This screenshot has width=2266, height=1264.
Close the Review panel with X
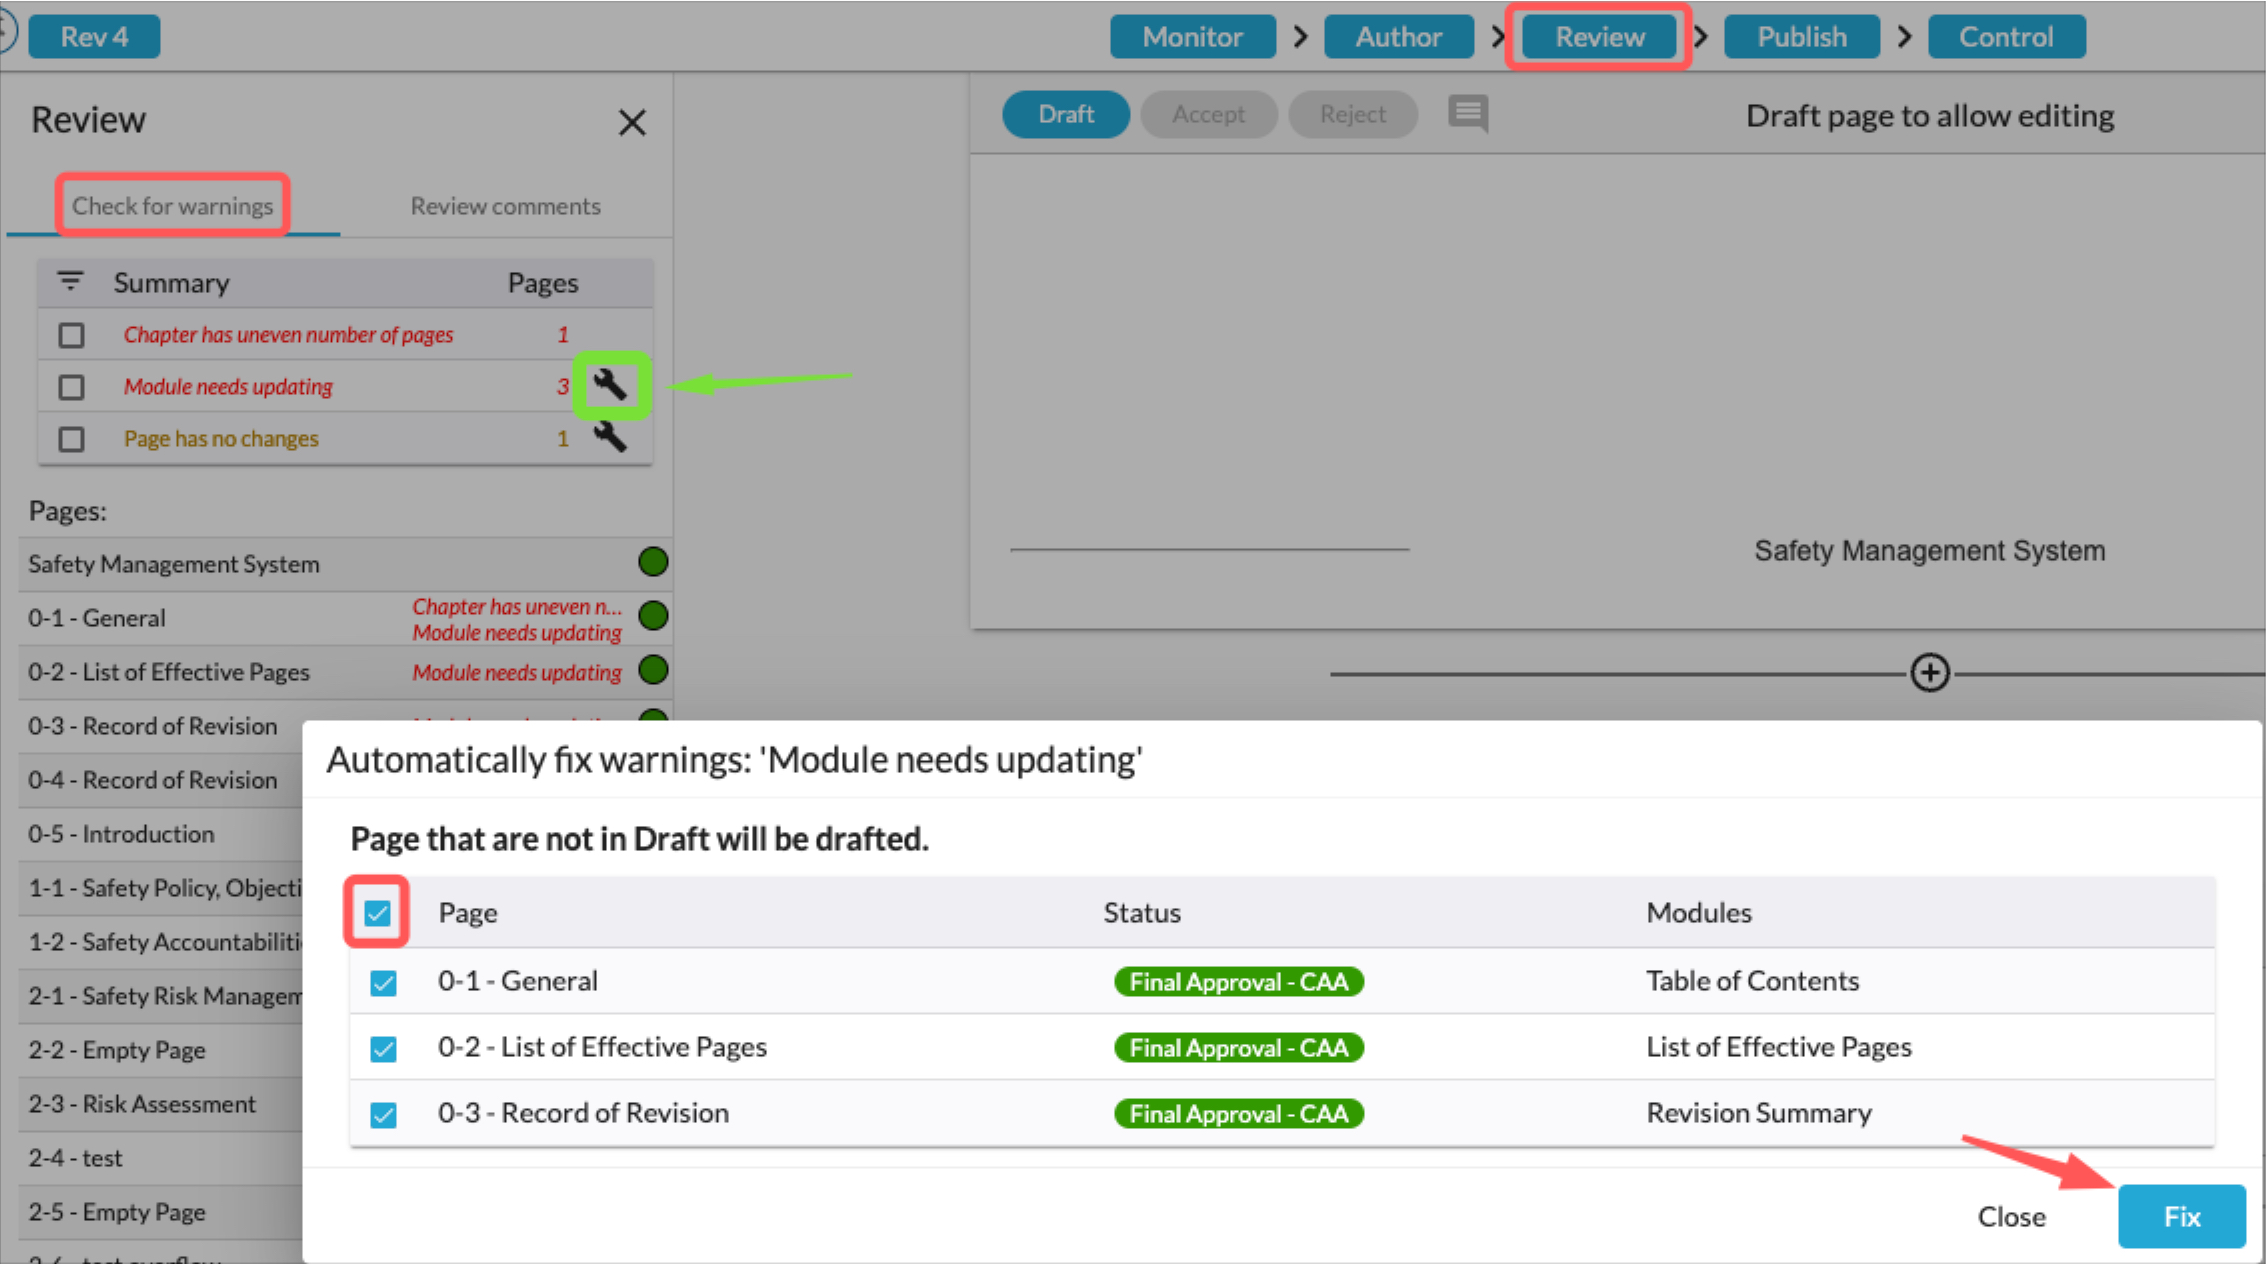pyautogui.click(x=632, y=122)
